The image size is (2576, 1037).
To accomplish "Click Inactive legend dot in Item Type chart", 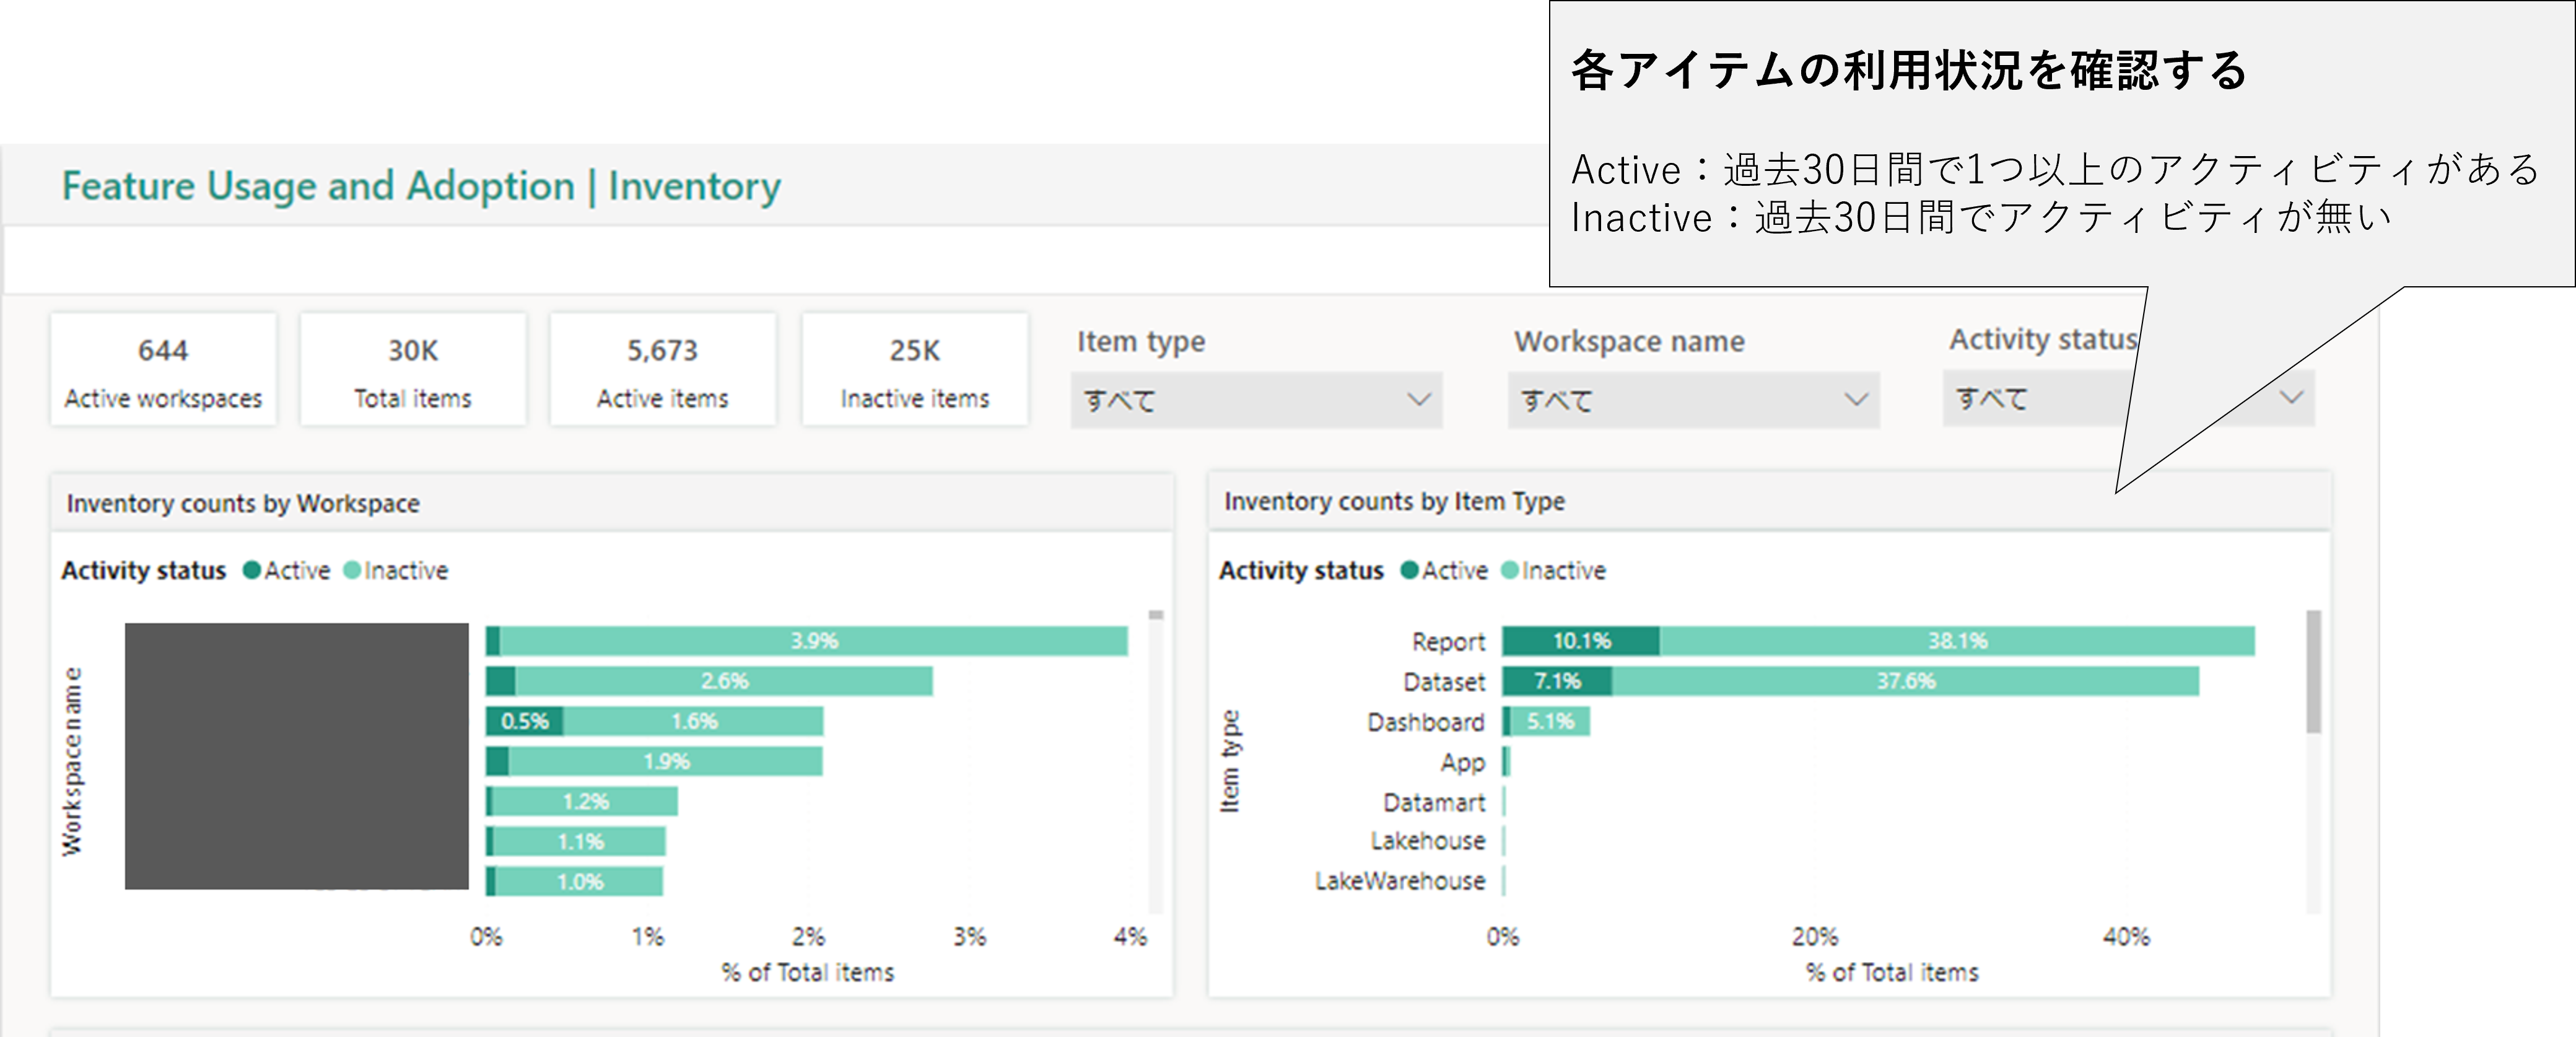I will pyautogui.click(x=1510, y=570).
